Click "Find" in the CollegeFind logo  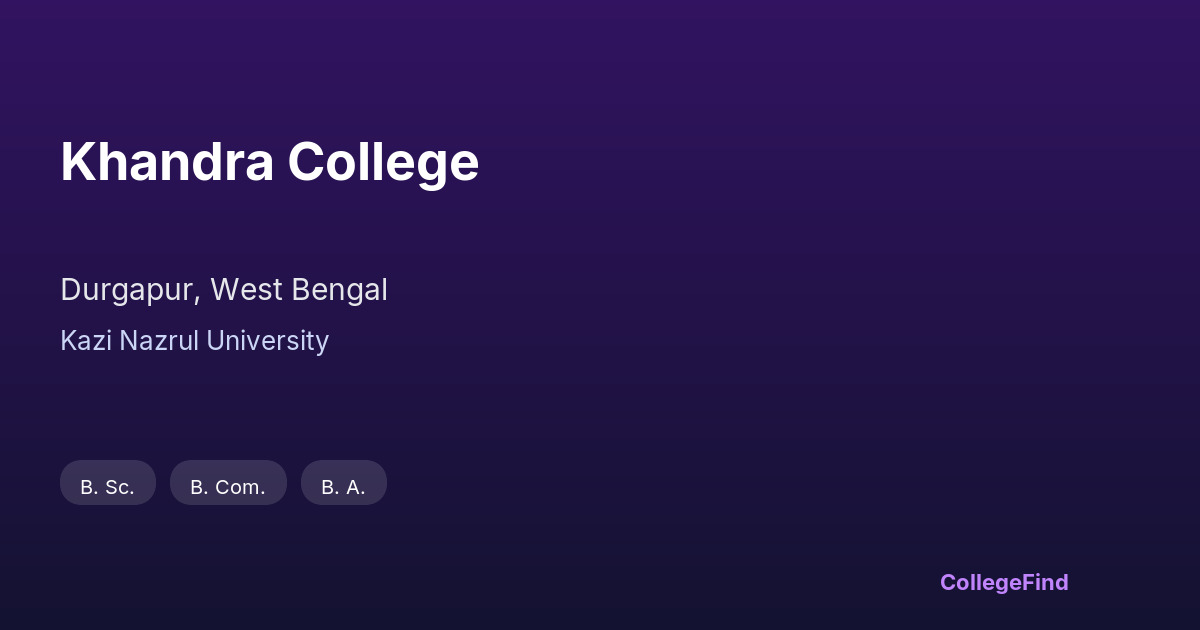click(x=1045, y=582)
